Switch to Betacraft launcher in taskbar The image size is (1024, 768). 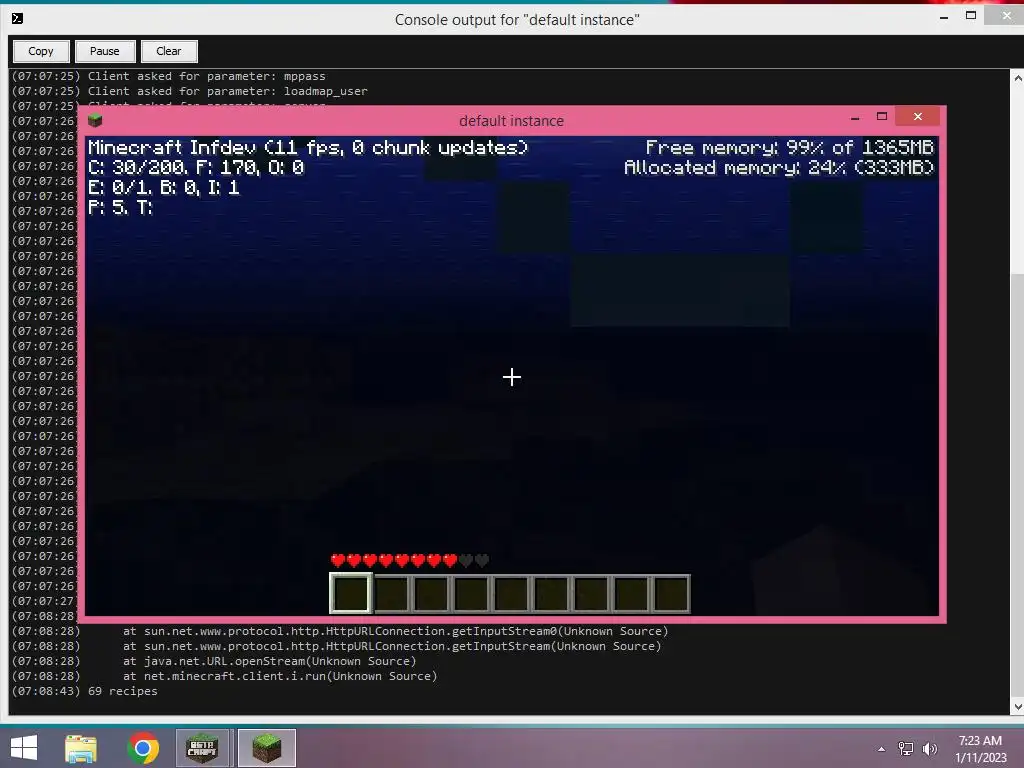(202, 748)
